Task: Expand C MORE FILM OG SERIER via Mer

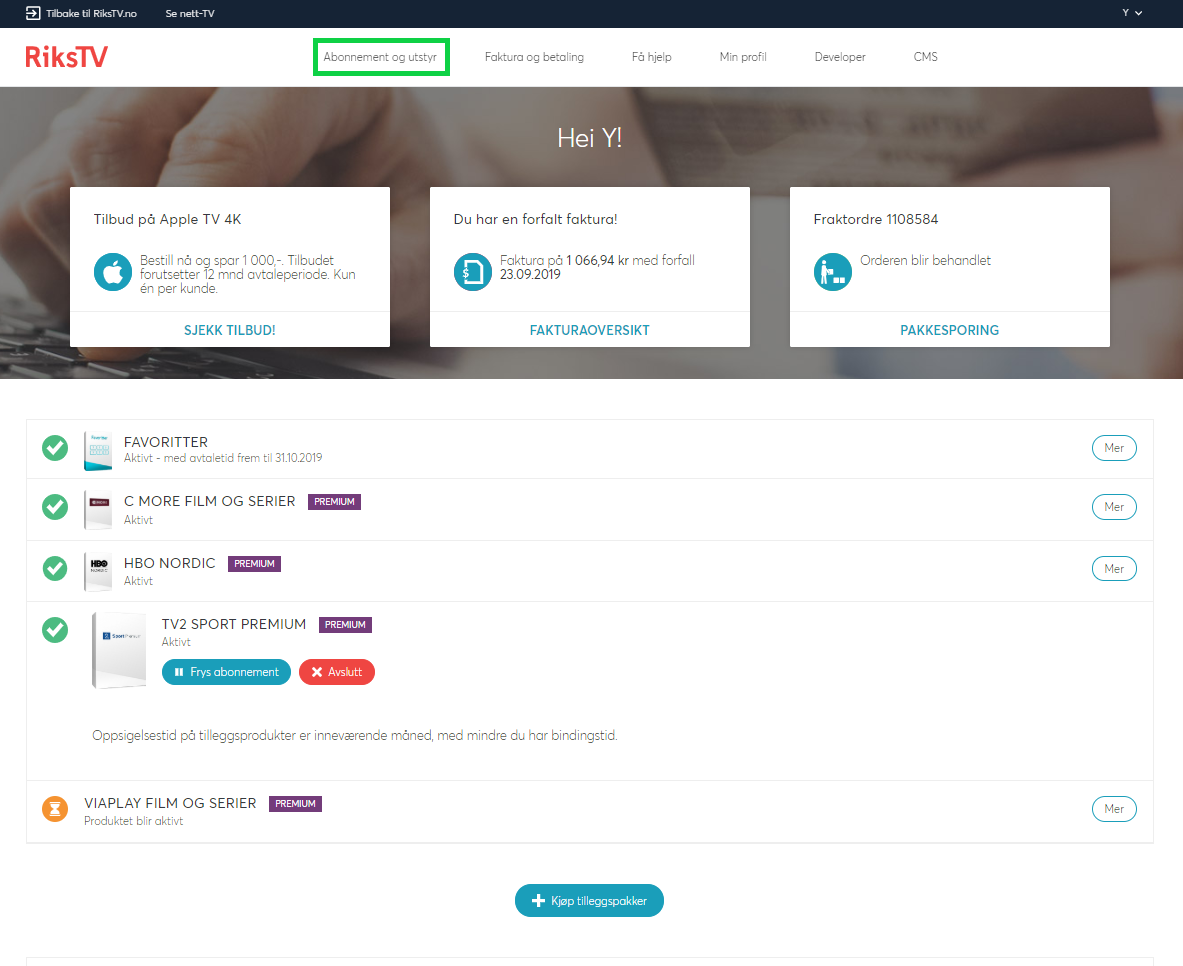Action: pyautogui.click(x=1114, y=506)
